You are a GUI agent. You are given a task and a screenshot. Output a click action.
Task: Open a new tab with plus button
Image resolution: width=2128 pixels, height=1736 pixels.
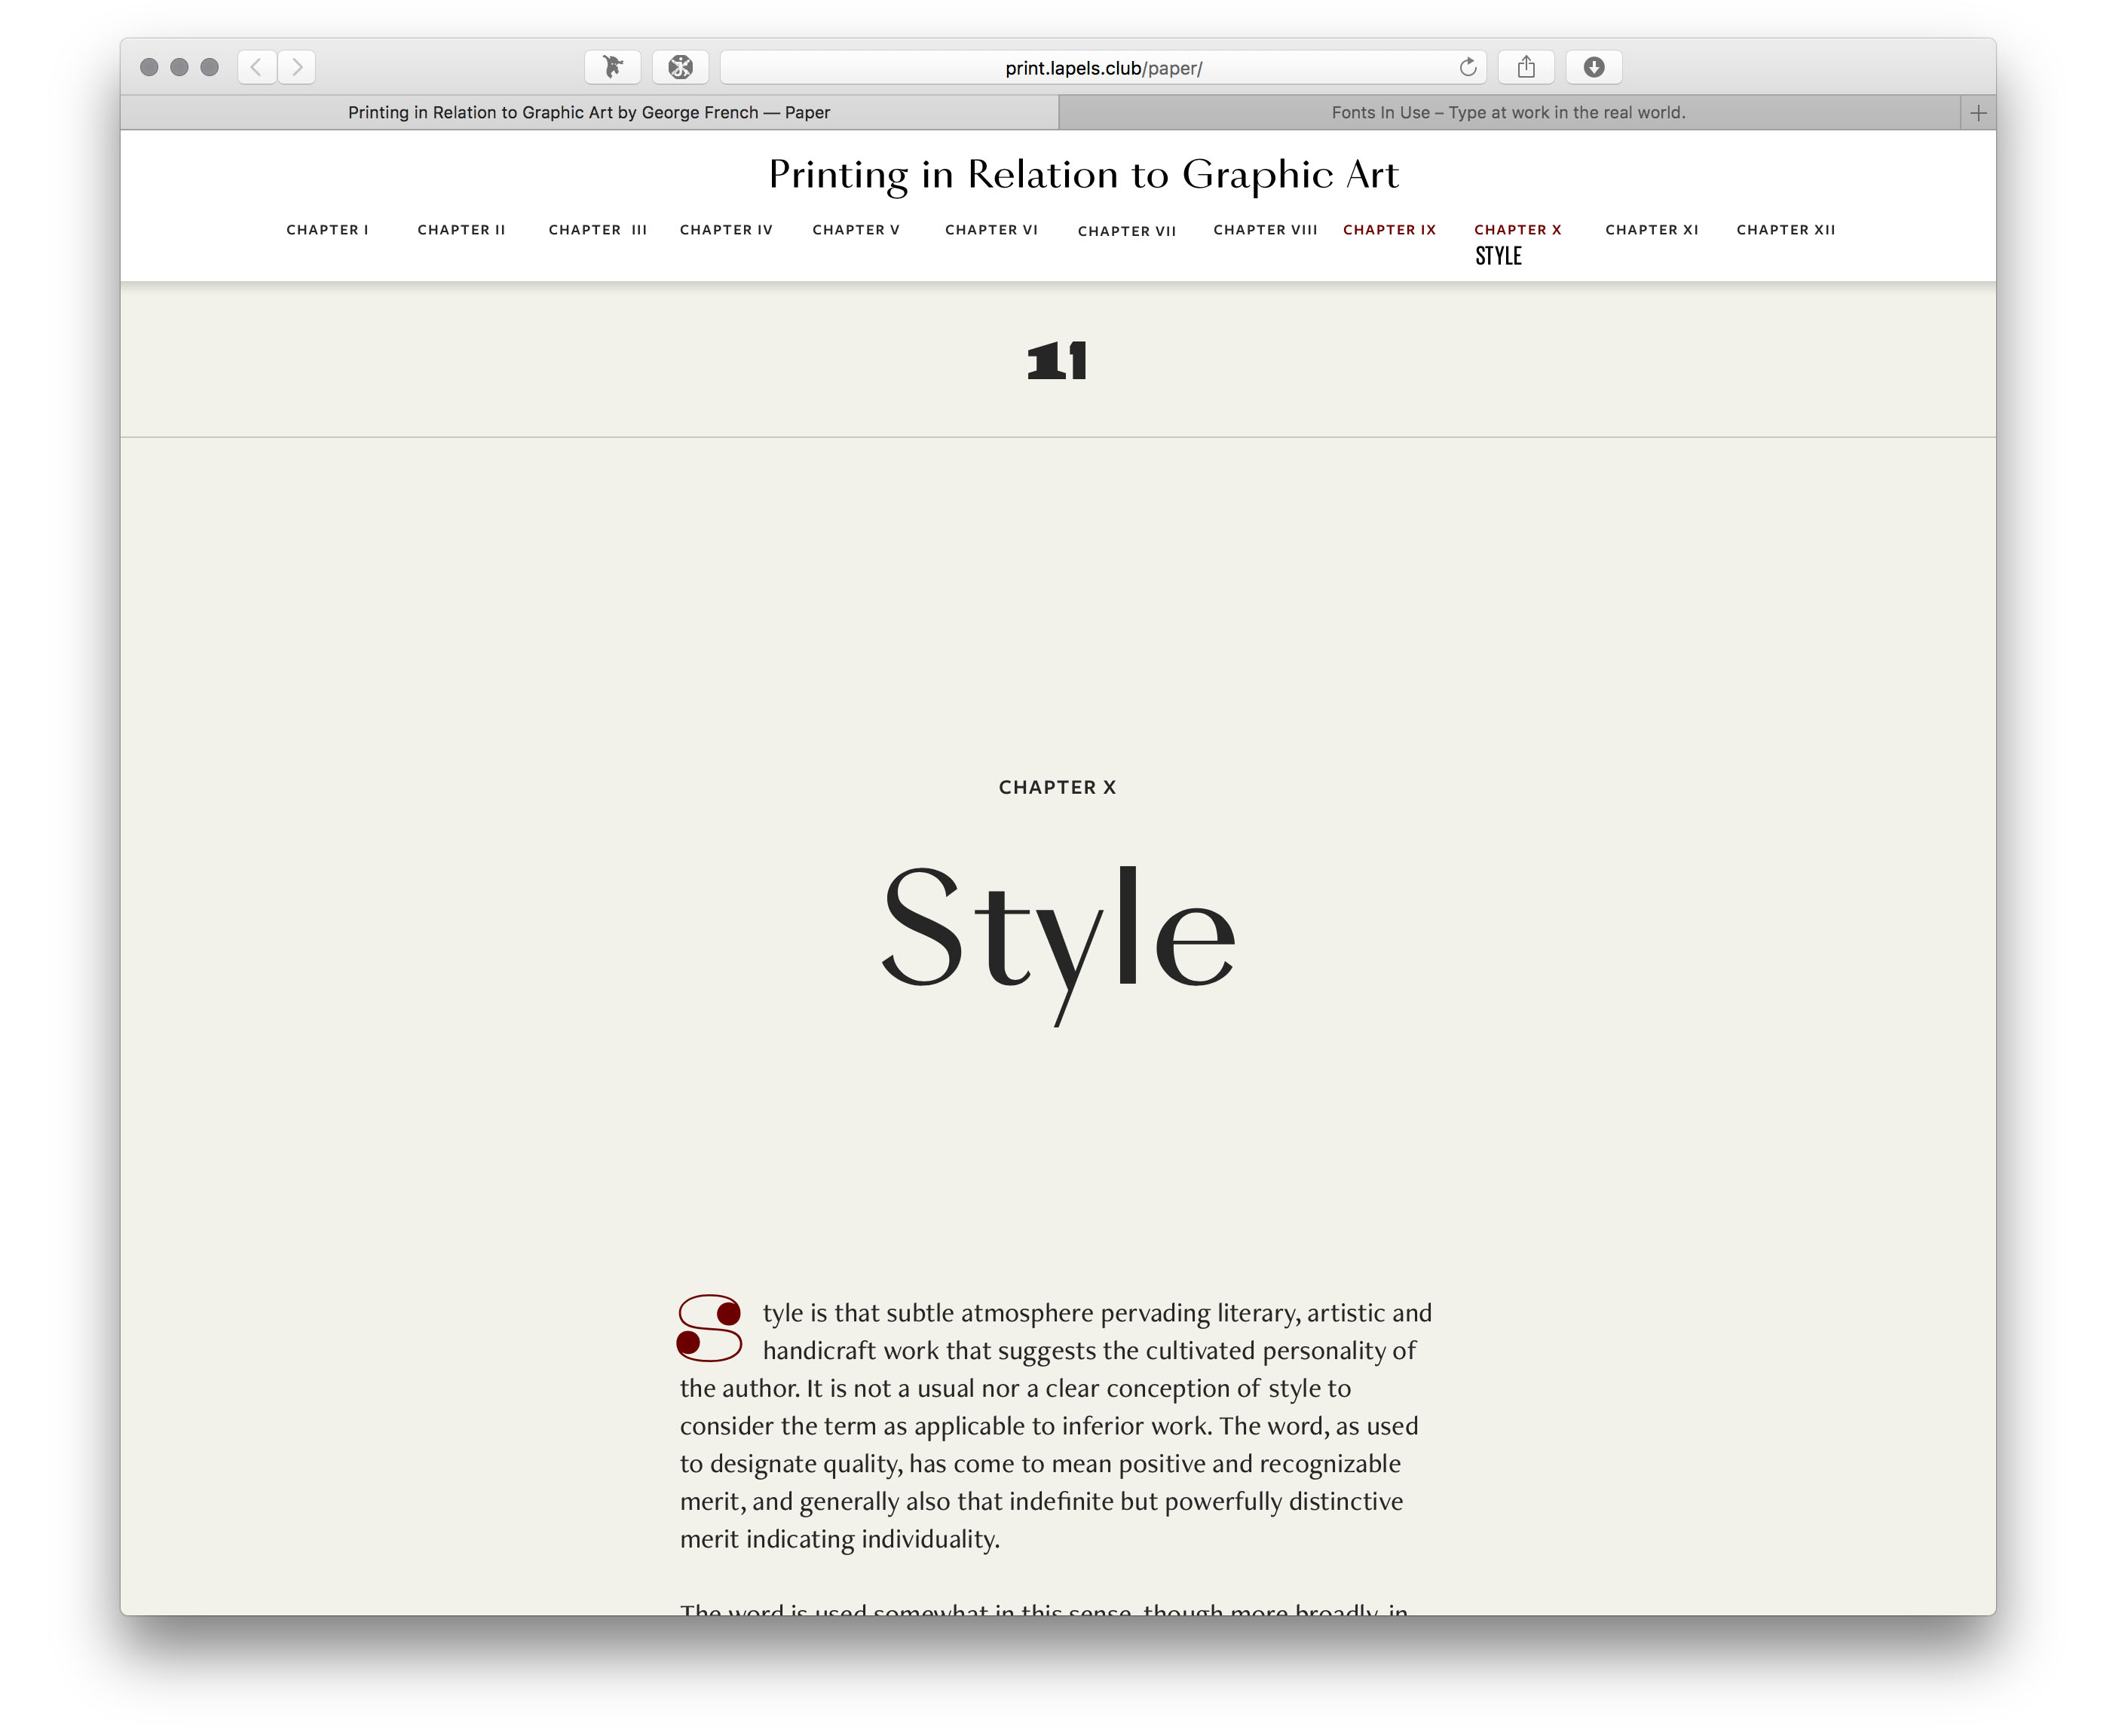[x=1978, y=113]
